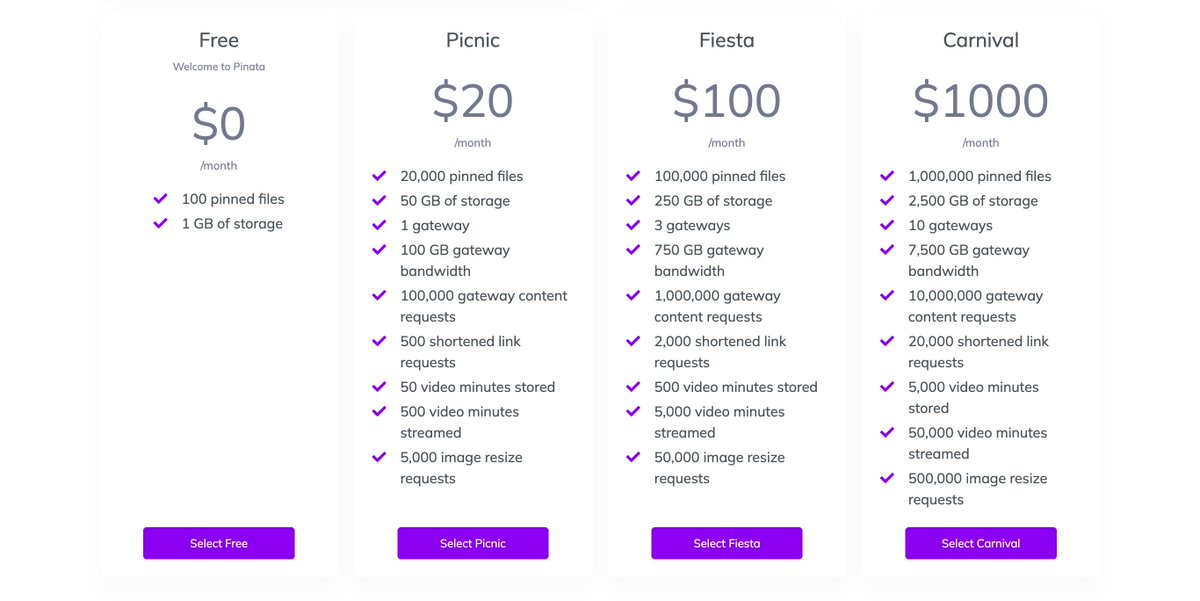Viewport: 1200px width, 601px height.
Task: Pick the Select Fiesta plan button
Action: point(727,543)
